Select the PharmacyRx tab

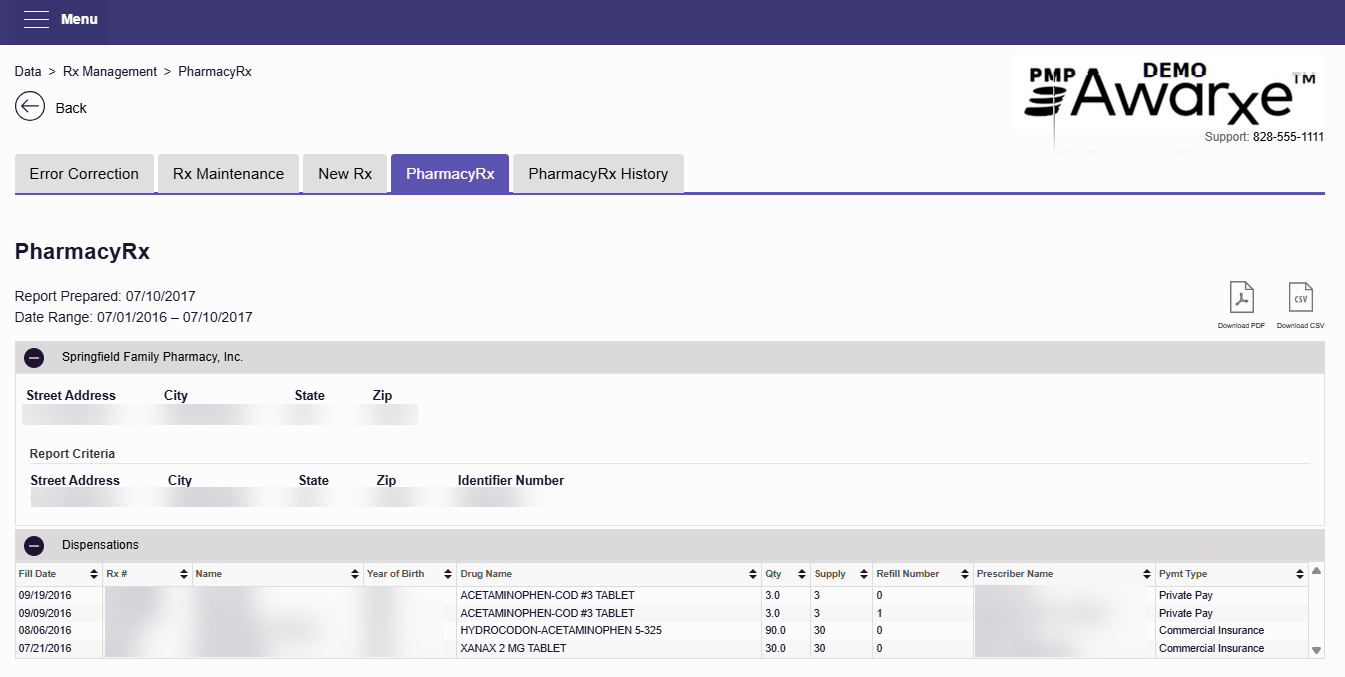pos(450,173)
